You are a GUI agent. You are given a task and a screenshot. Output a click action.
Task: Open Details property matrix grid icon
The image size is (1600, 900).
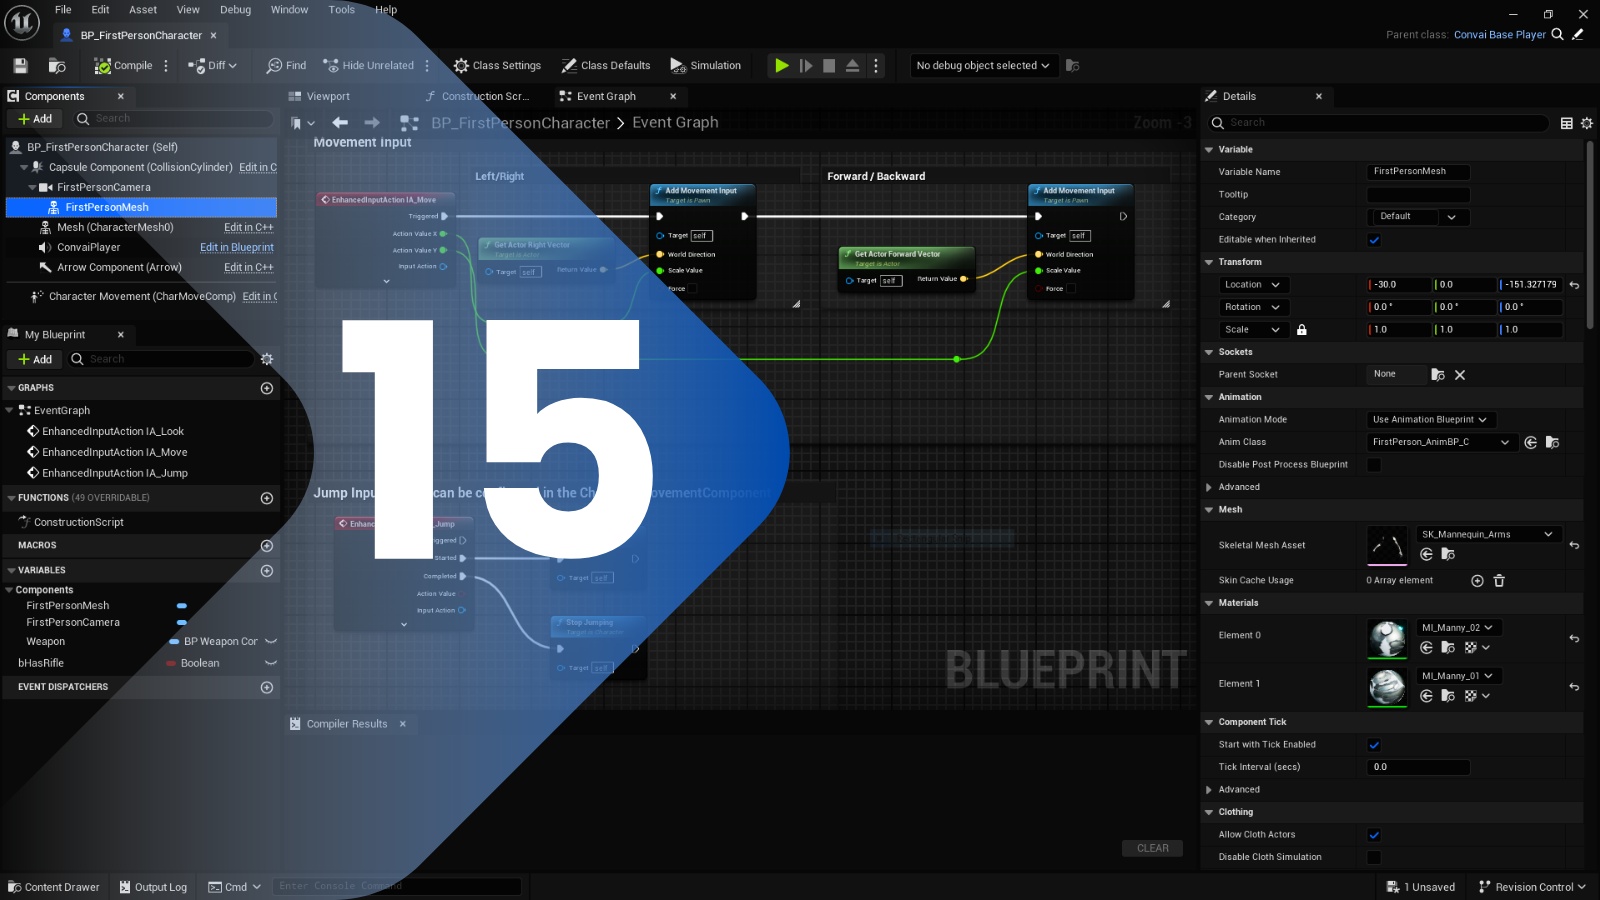(x=1567, y=123)
